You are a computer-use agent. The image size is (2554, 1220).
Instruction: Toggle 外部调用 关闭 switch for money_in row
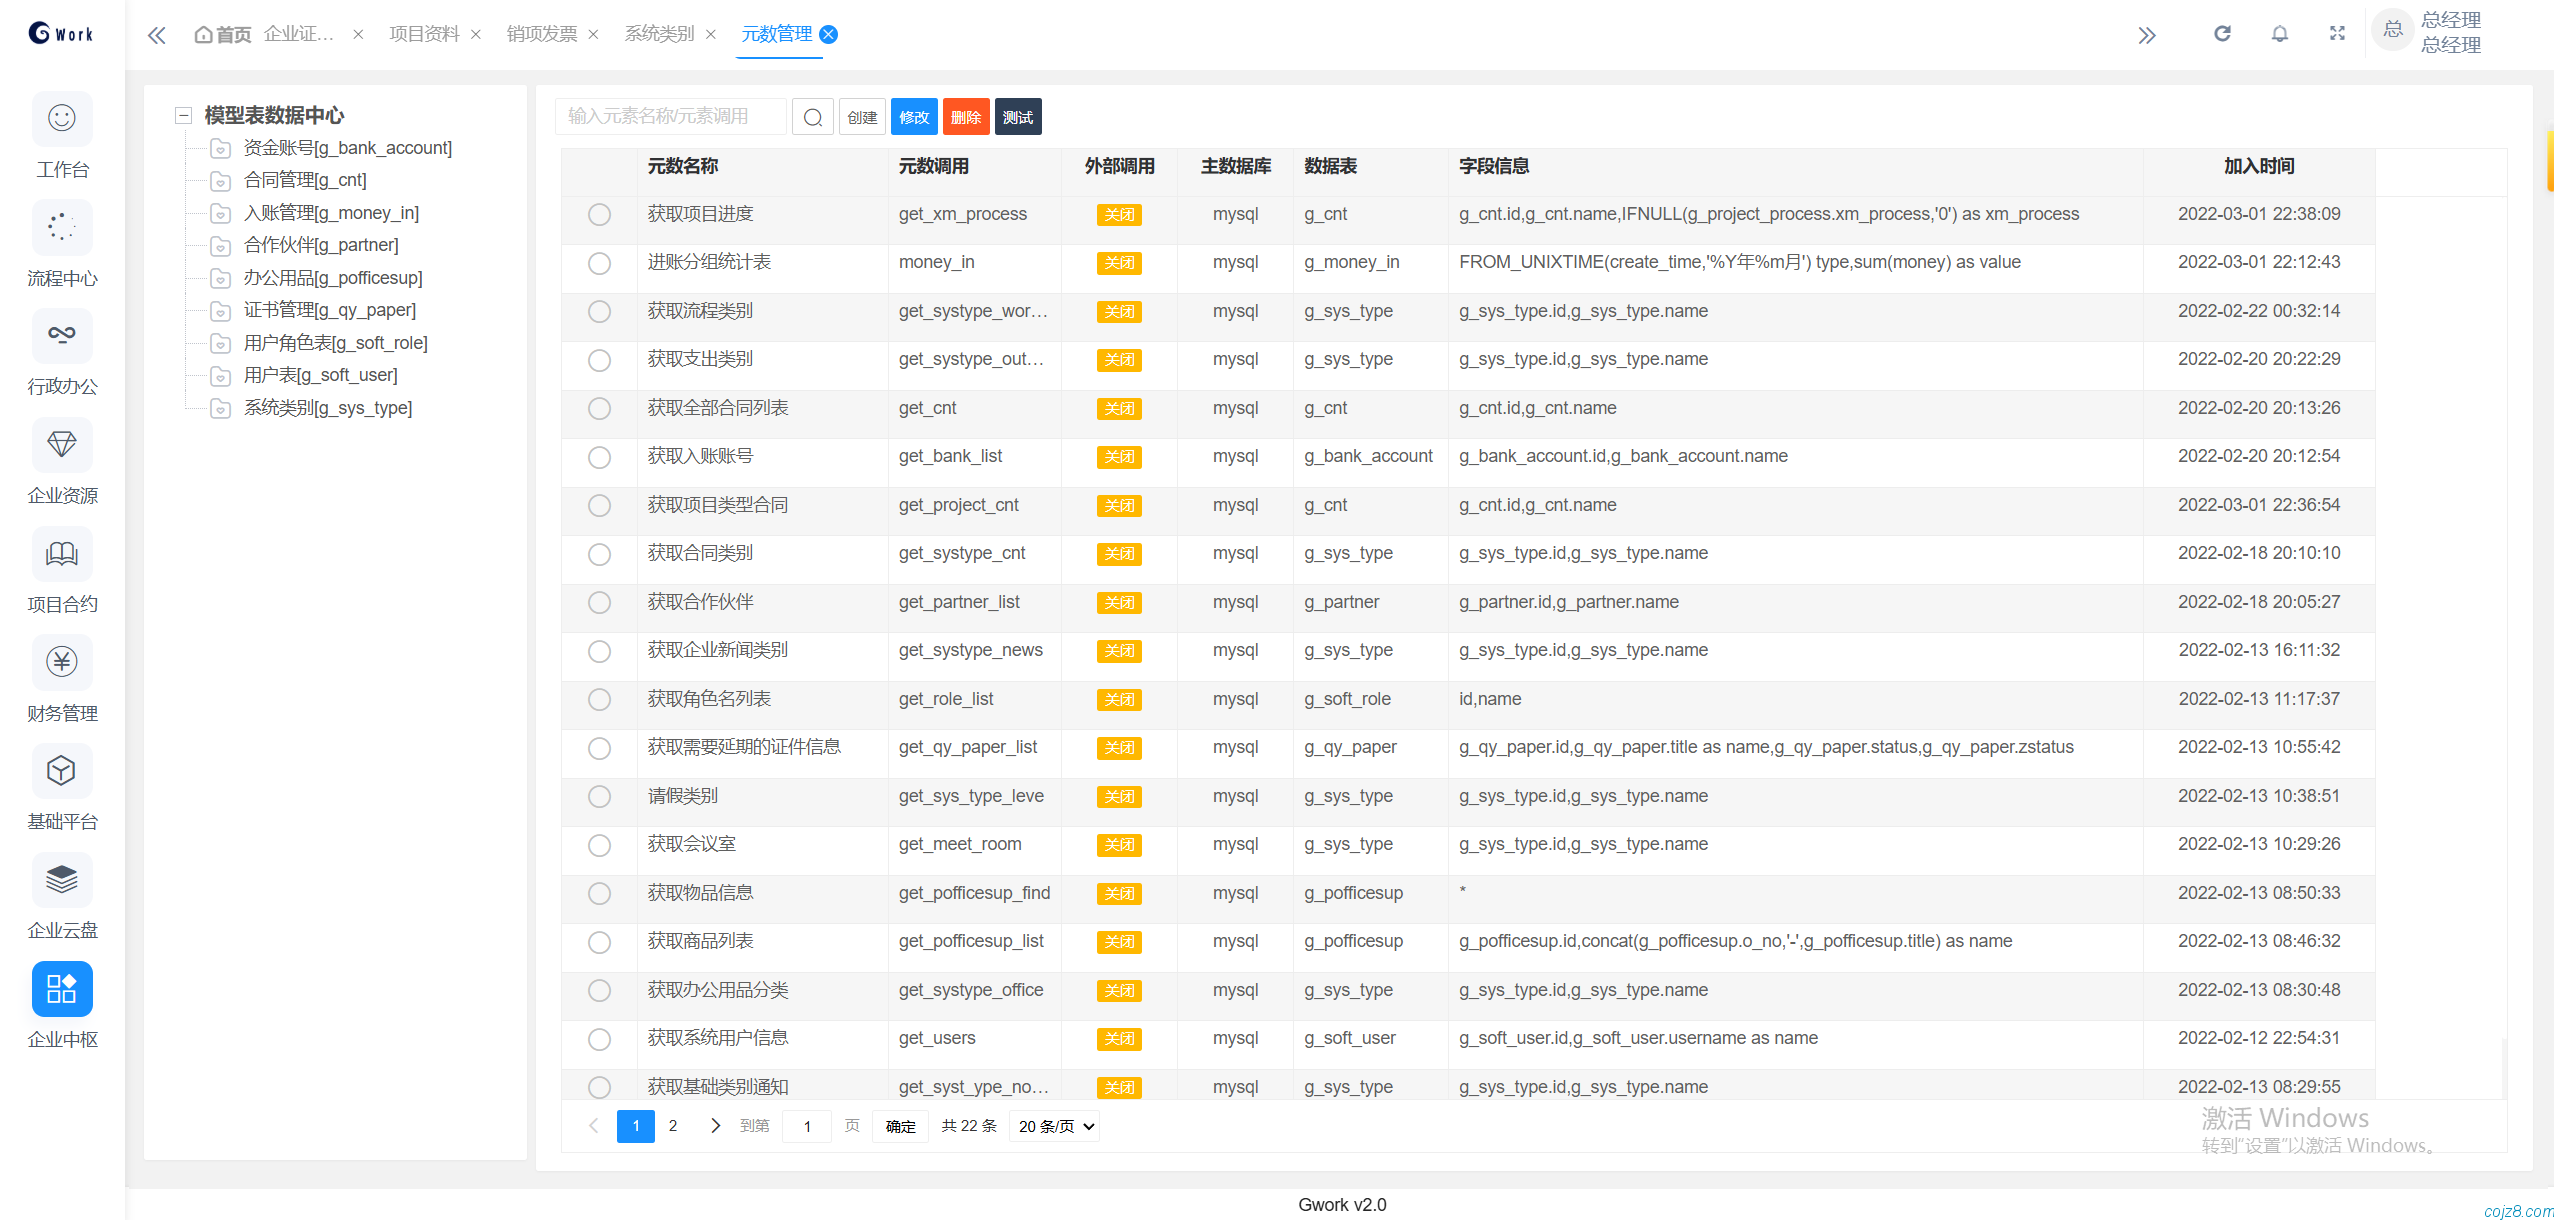click(x=1119, y=263)
